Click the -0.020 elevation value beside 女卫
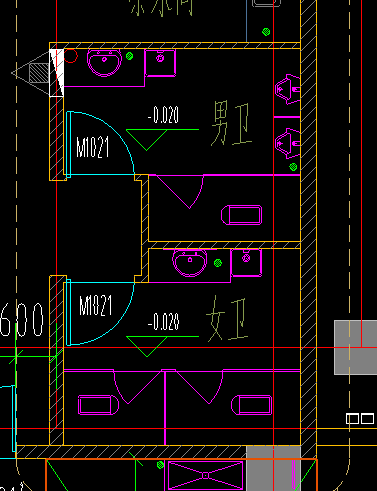Screen dimensions: 377x491 (x=163, y=322)
